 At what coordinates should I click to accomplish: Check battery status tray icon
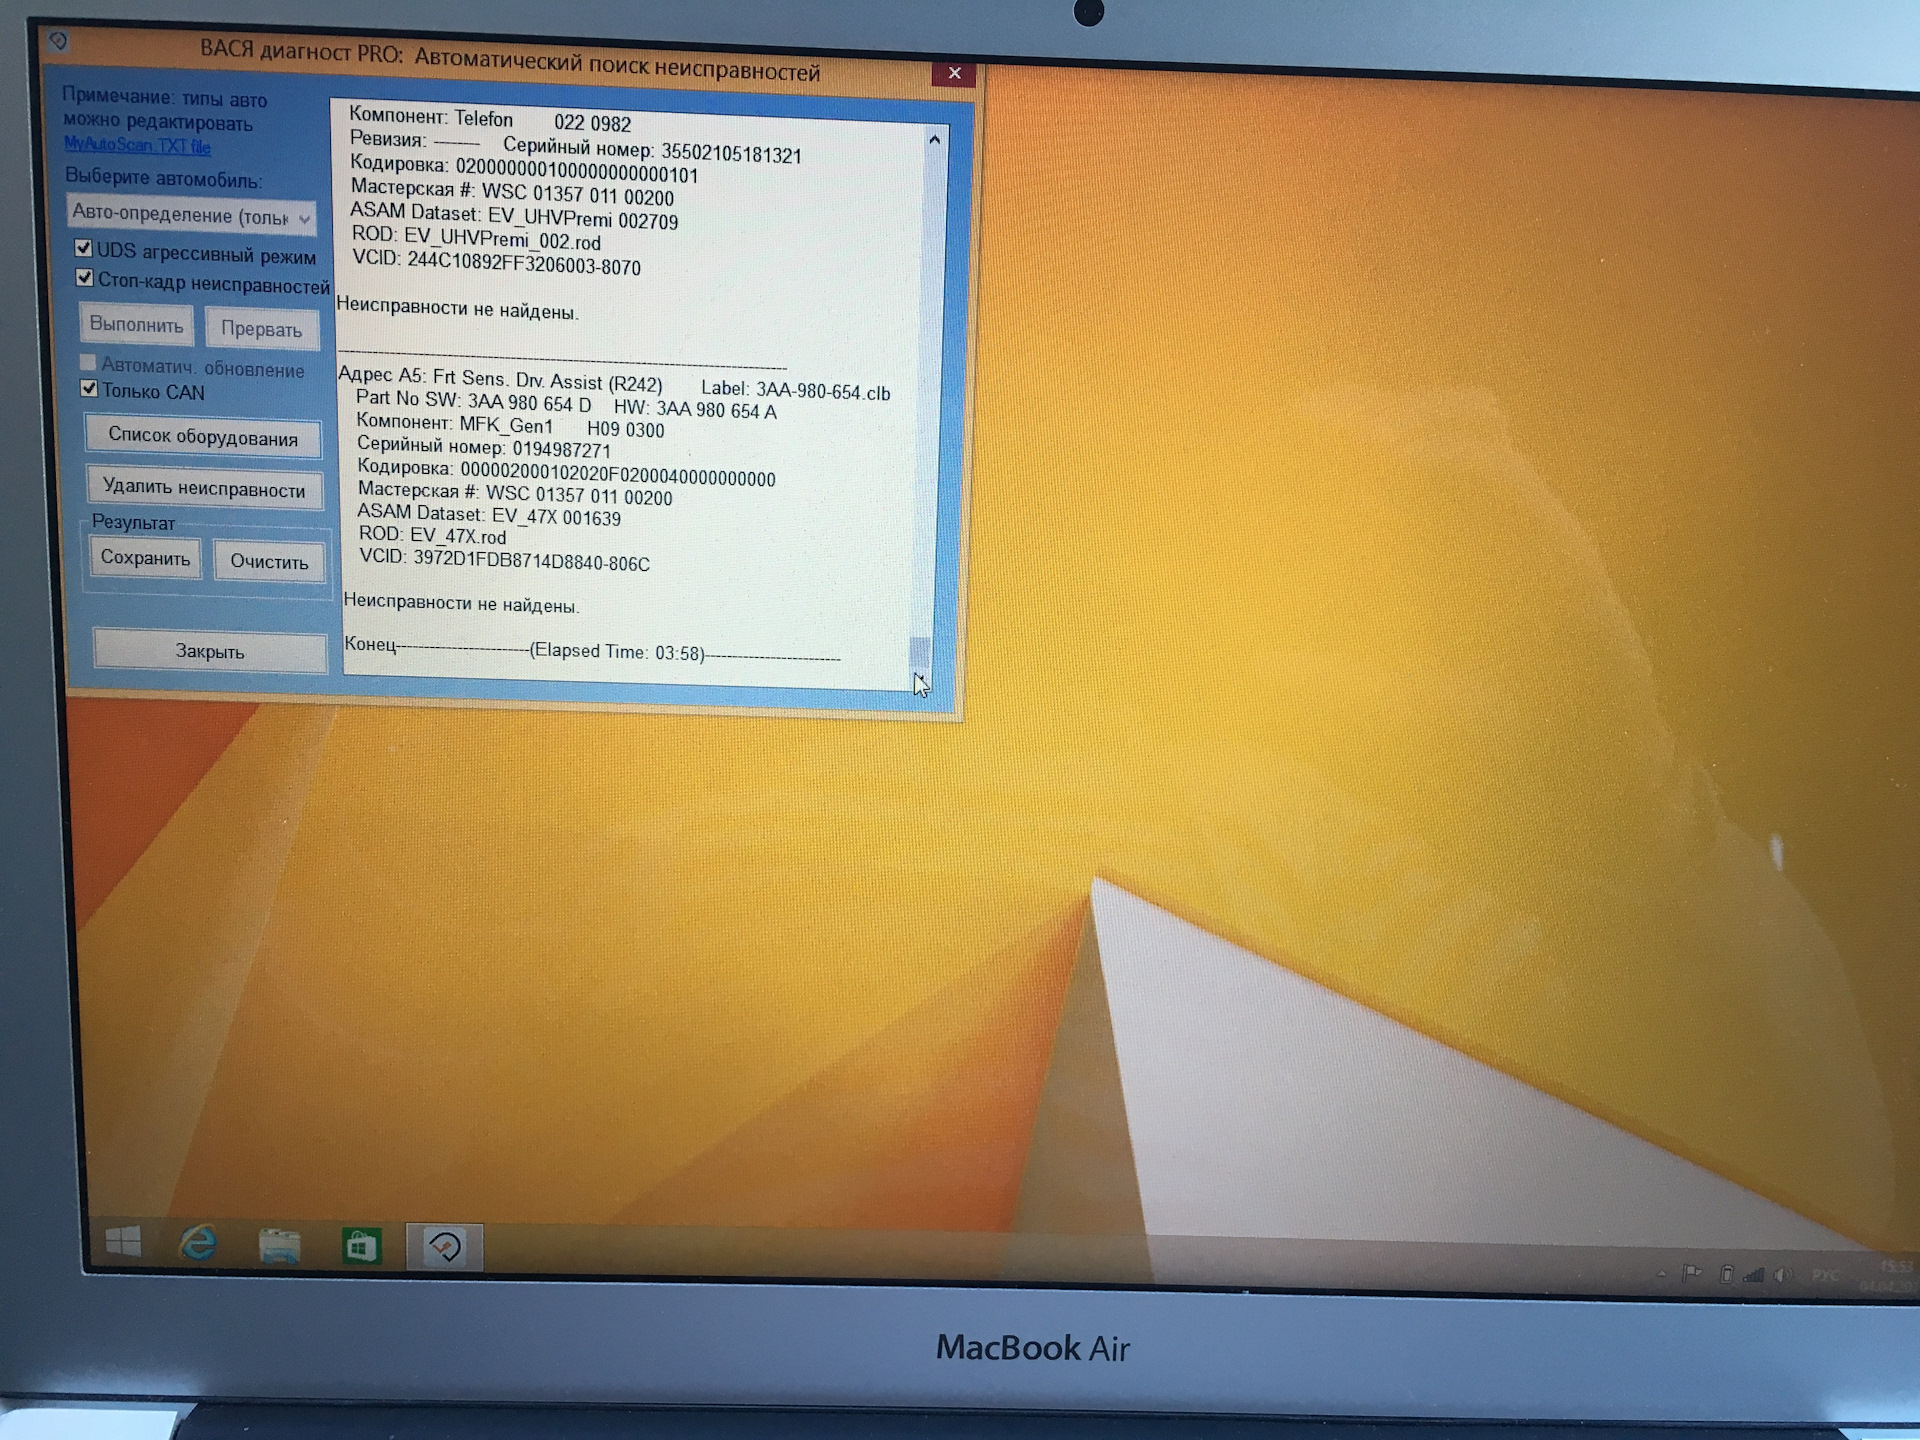1726,1275
